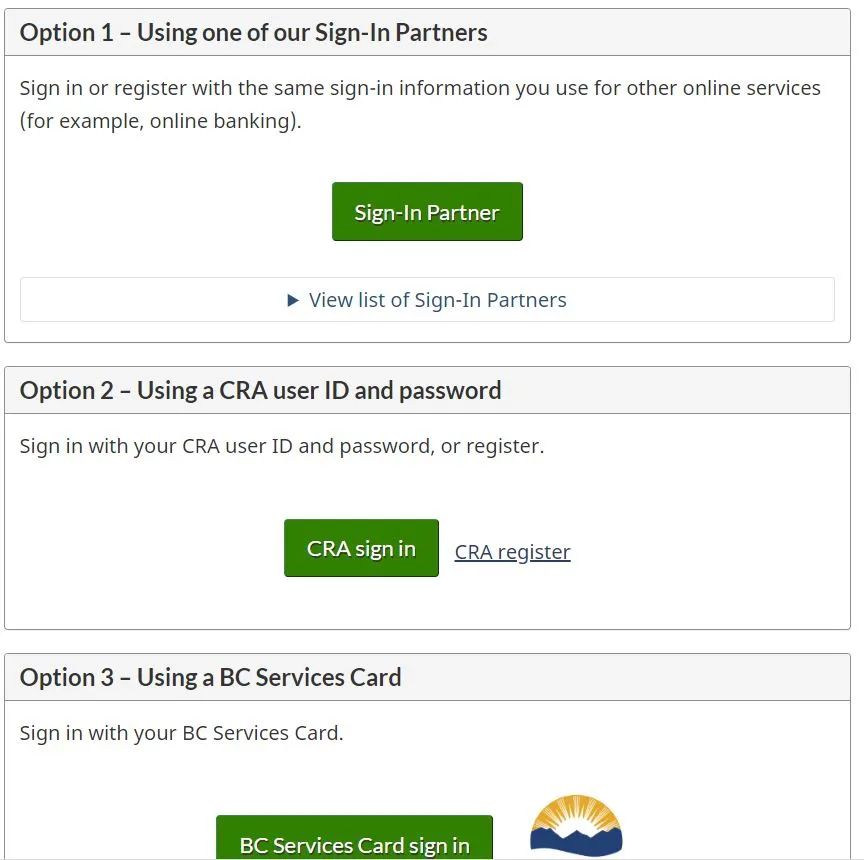This screenshot has height=860, width=864.
Task: Click the green CRA sign in button
Action: tap(361, 548)
